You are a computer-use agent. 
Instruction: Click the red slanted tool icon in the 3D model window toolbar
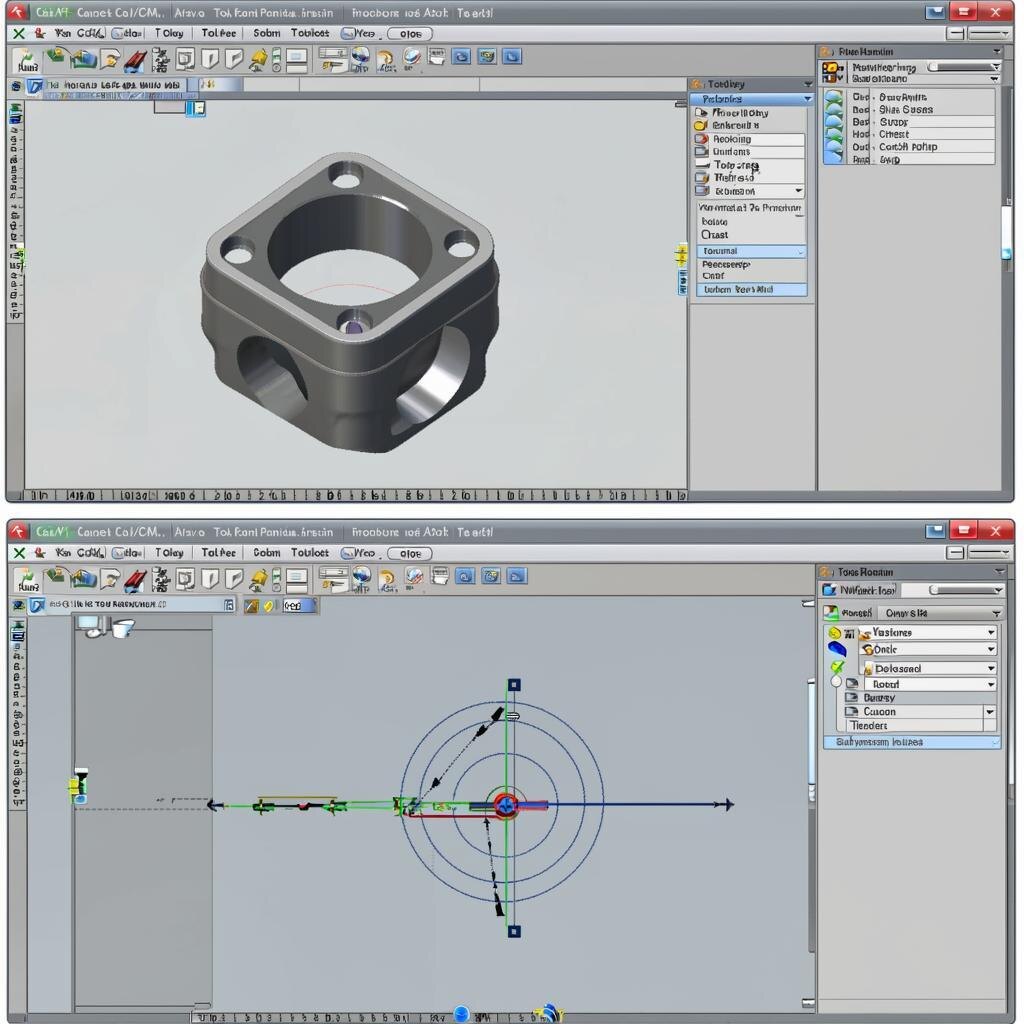136,60
